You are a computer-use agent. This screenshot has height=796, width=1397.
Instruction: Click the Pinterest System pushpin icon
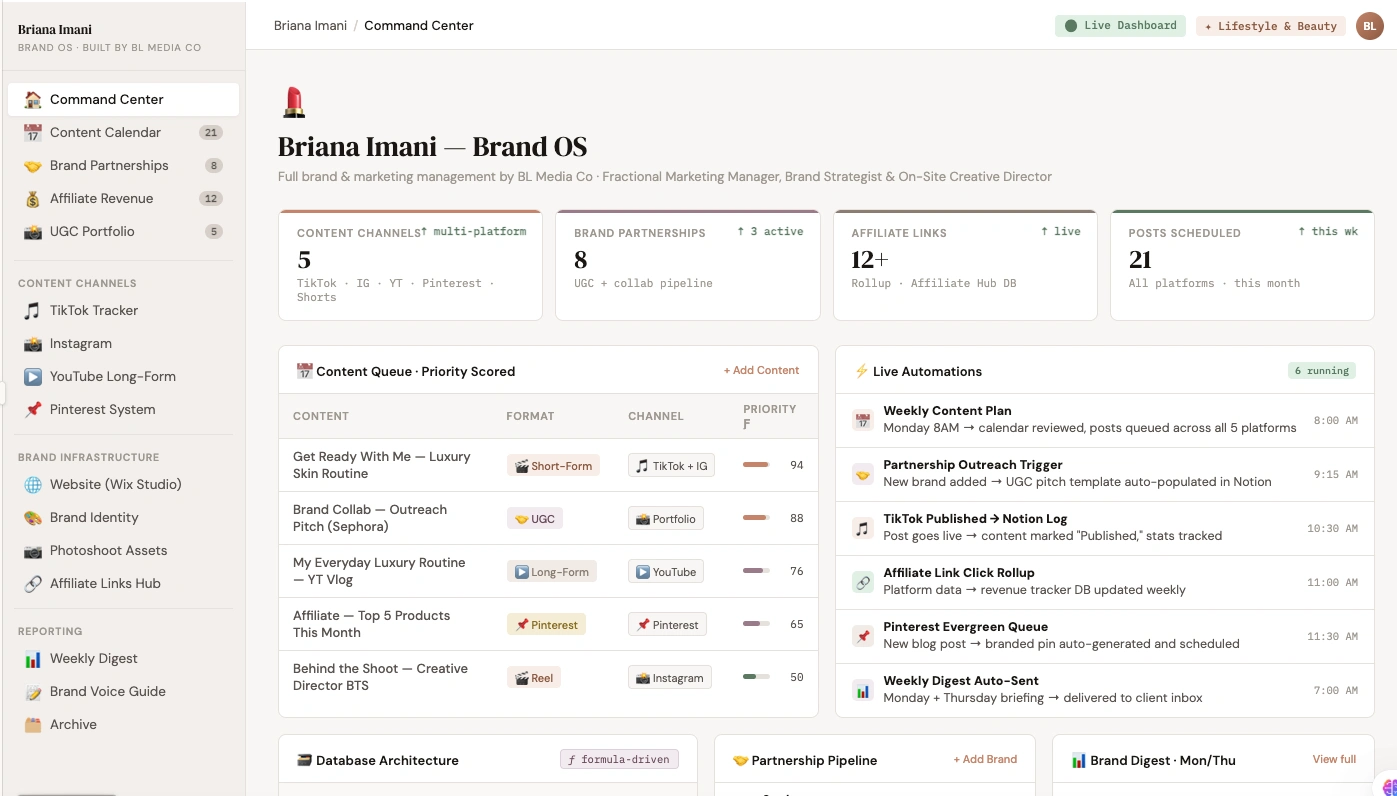pos(33,410)
